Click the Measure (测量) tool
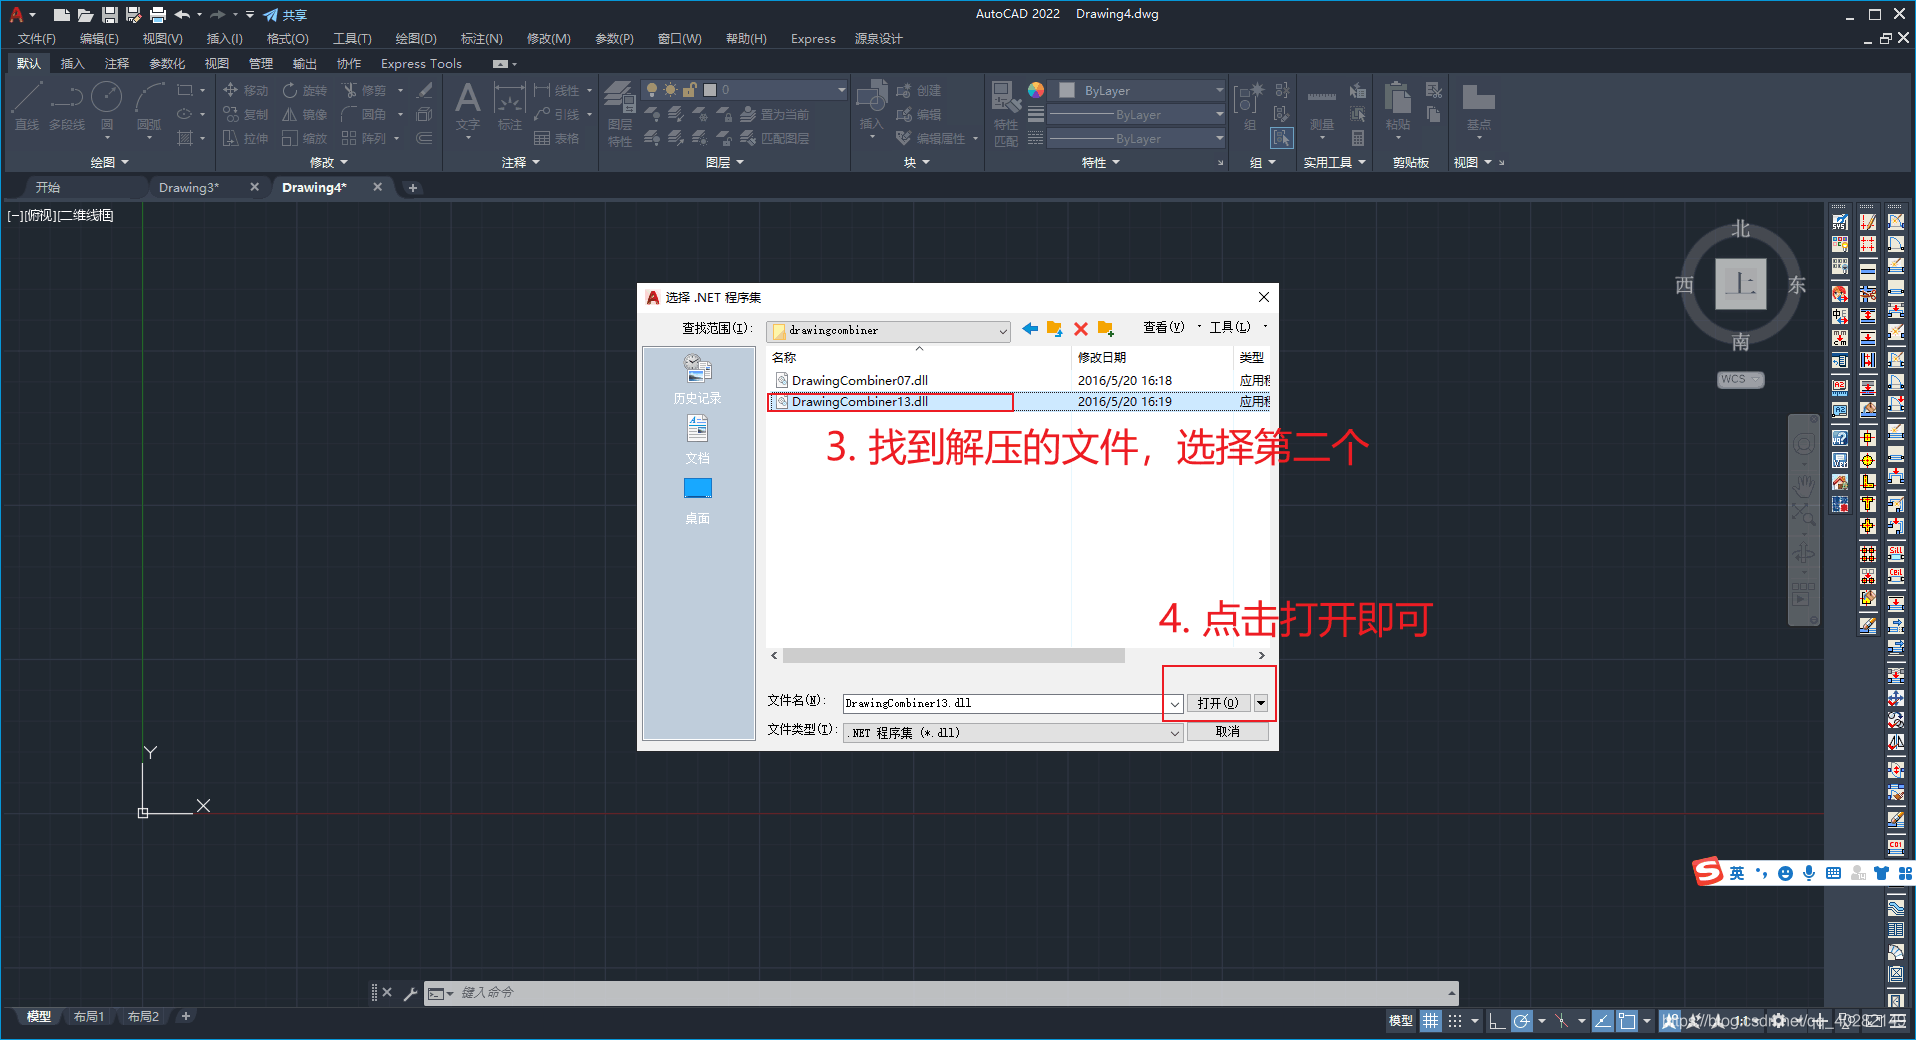Image resolution: width=1916 pixels, height=1040 pixels. 1322,109
